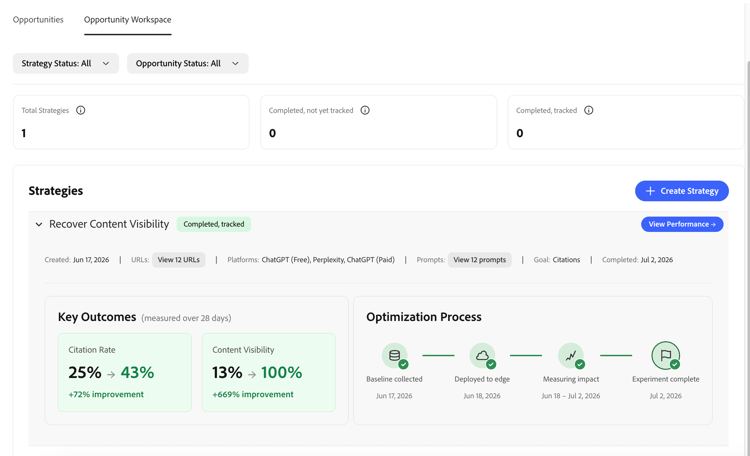Click the Measuring impact chart icon

click(x=571, y=356)
